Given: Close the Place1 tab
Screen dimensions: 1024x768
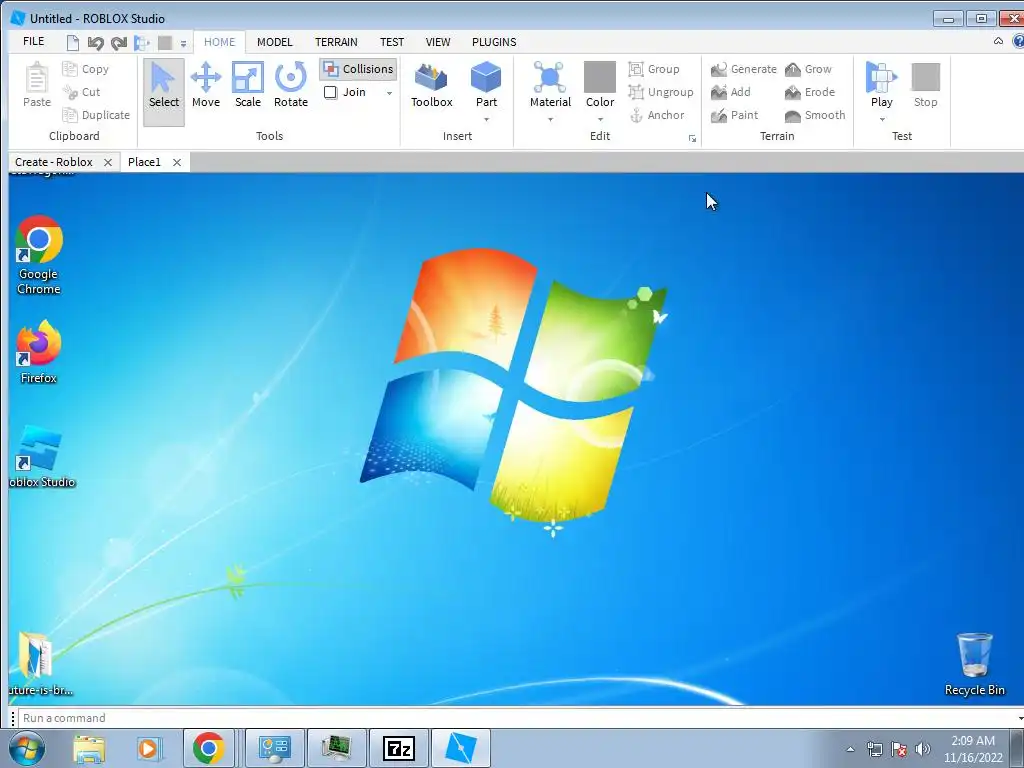Looking at the screenshot, I should pyautogui.click(x=176, y=162).
